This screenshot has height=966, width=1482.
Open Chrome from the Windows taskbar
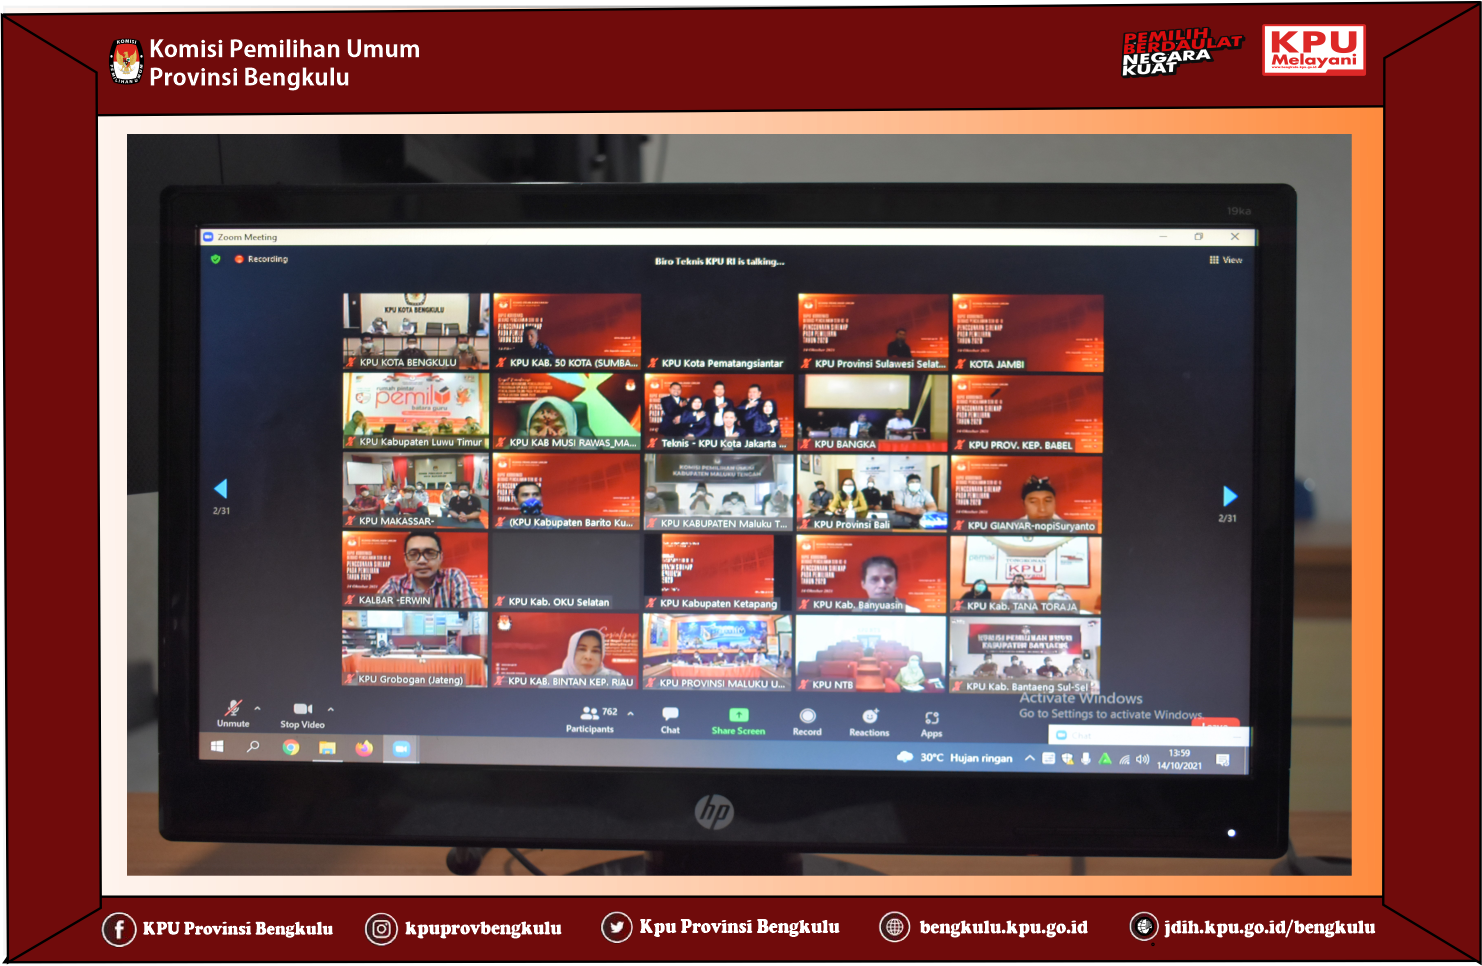(290, 747)
